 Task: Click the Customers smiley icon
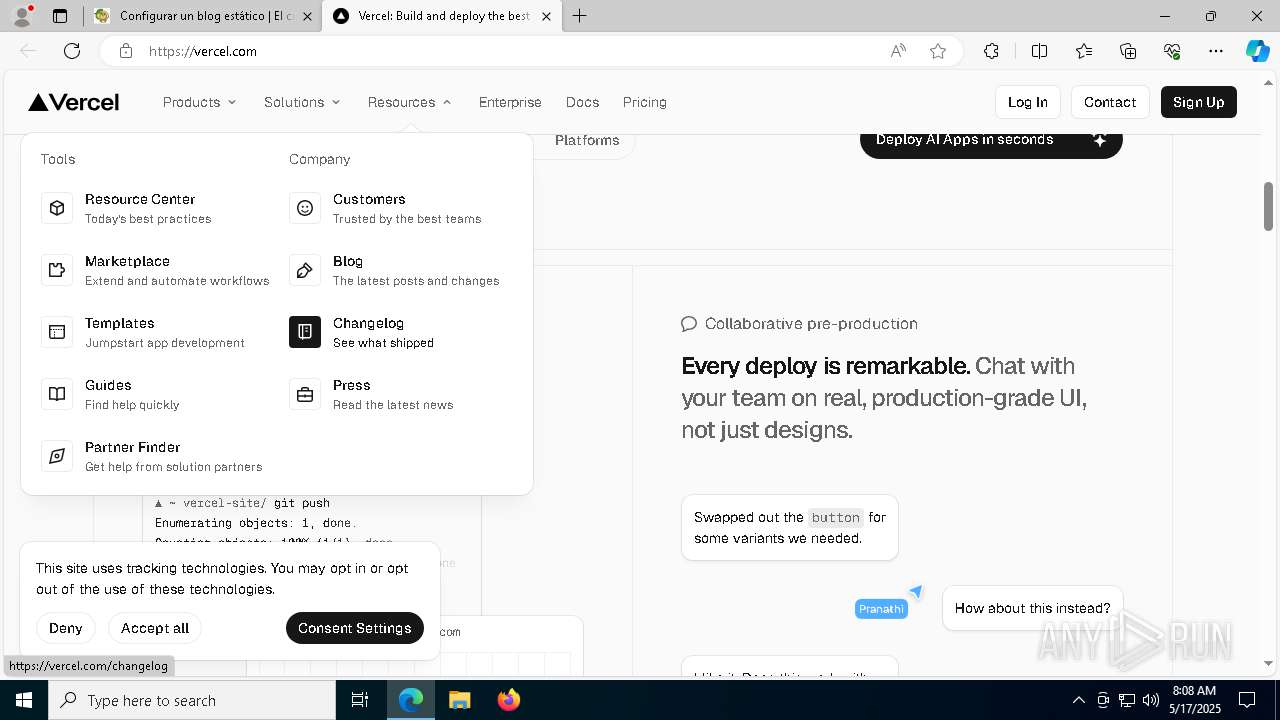305,208
